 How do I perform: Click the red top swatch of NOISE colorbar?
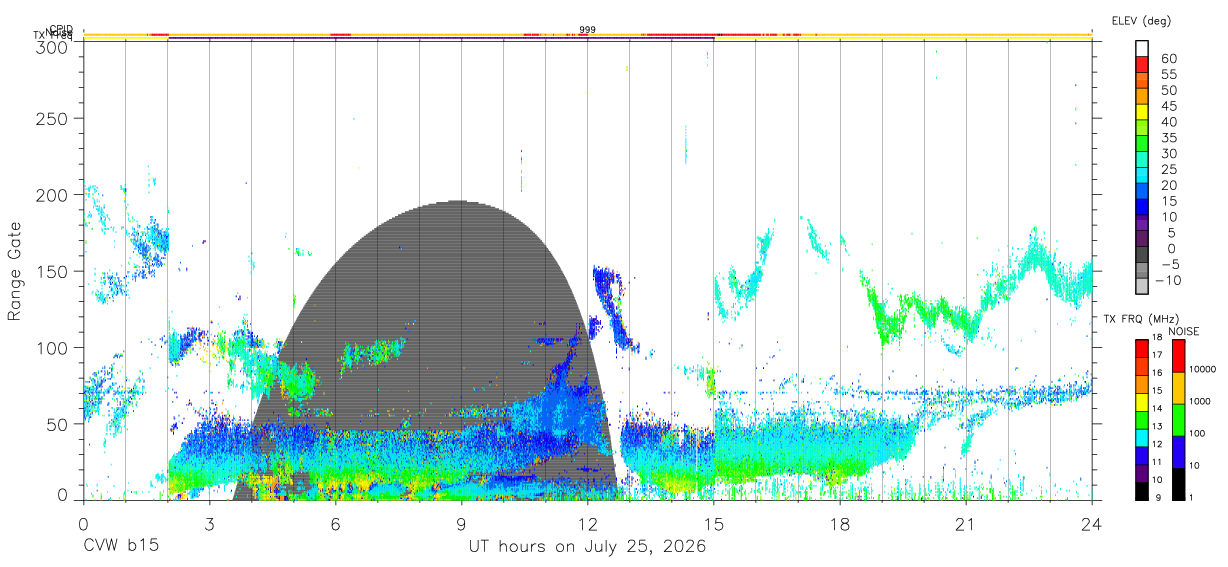1178,355
